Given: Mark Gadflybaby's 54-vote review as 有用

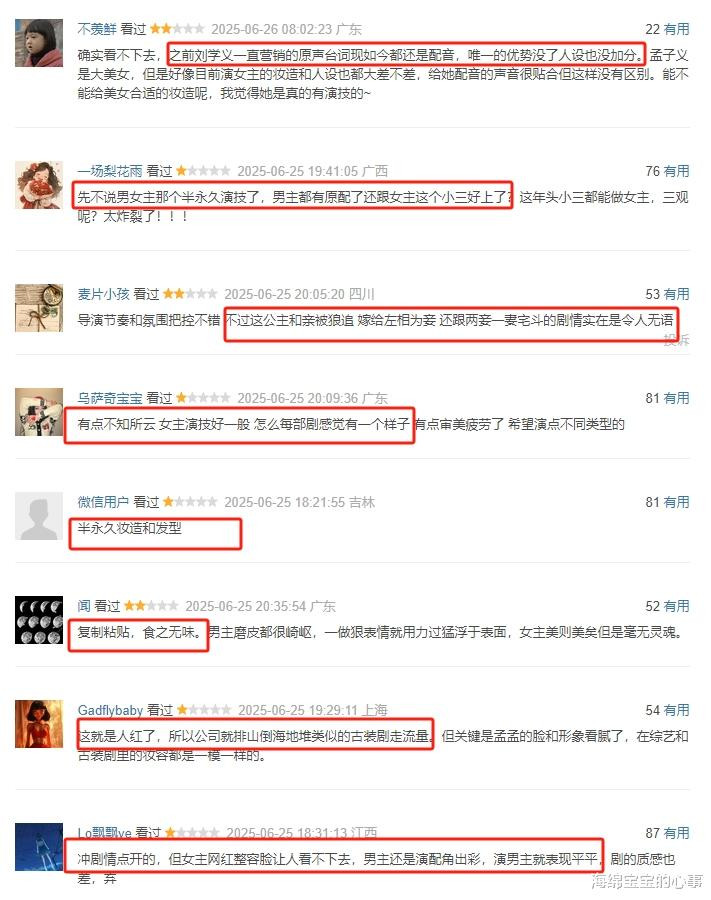Looking at the screenshot, I should pos(677,710).
